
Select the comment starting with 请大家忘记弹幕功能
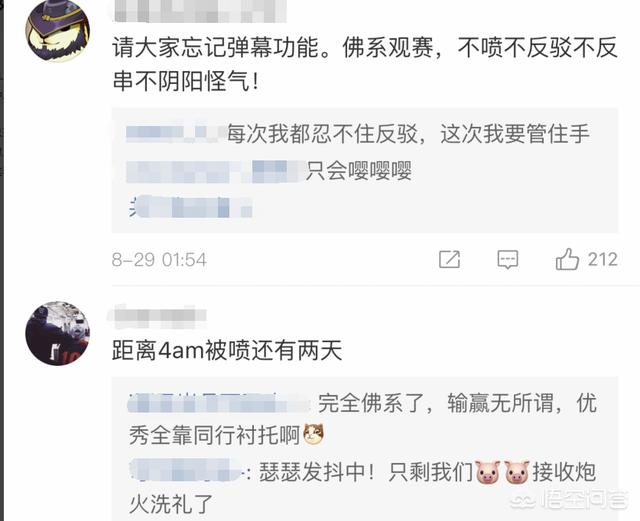pyautogui.click(x=365, y=64)
